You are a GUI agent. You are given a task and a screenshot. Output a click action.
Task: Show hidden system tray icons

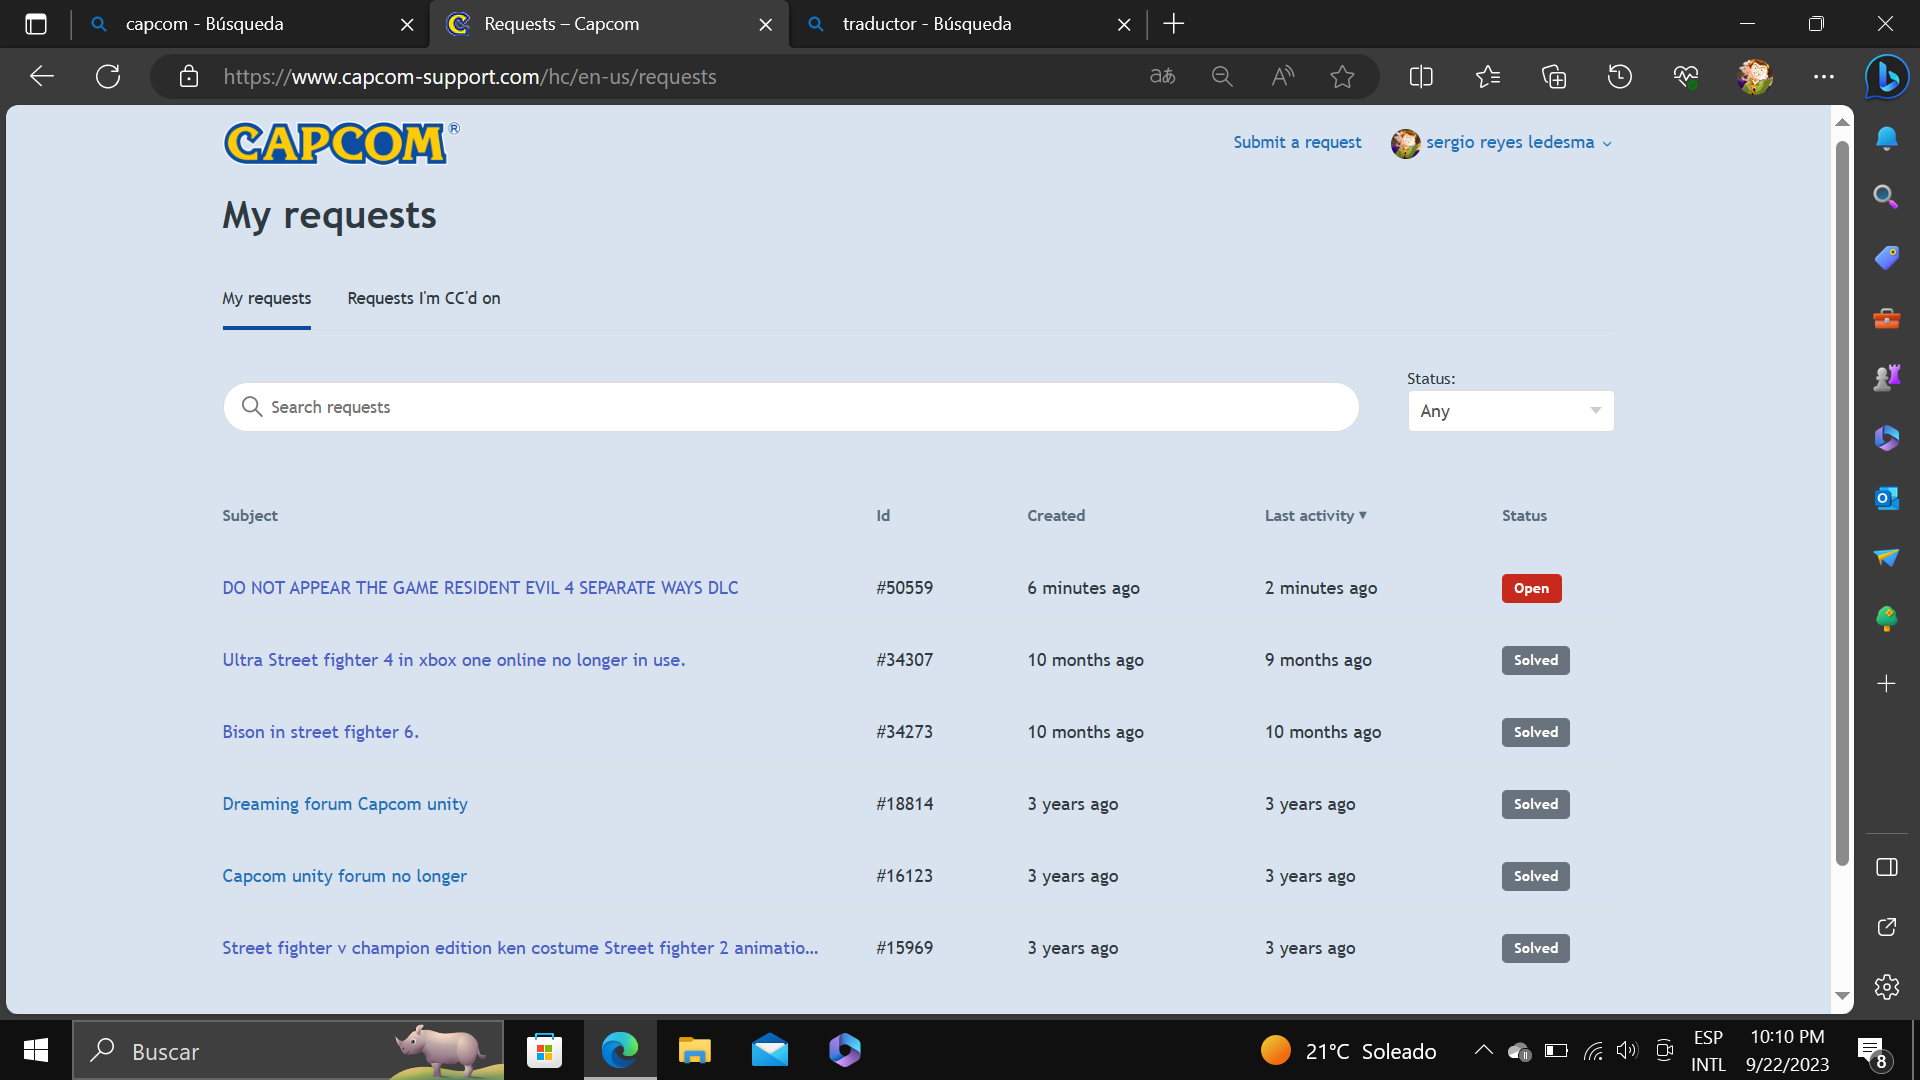tap(1484, 1050)
